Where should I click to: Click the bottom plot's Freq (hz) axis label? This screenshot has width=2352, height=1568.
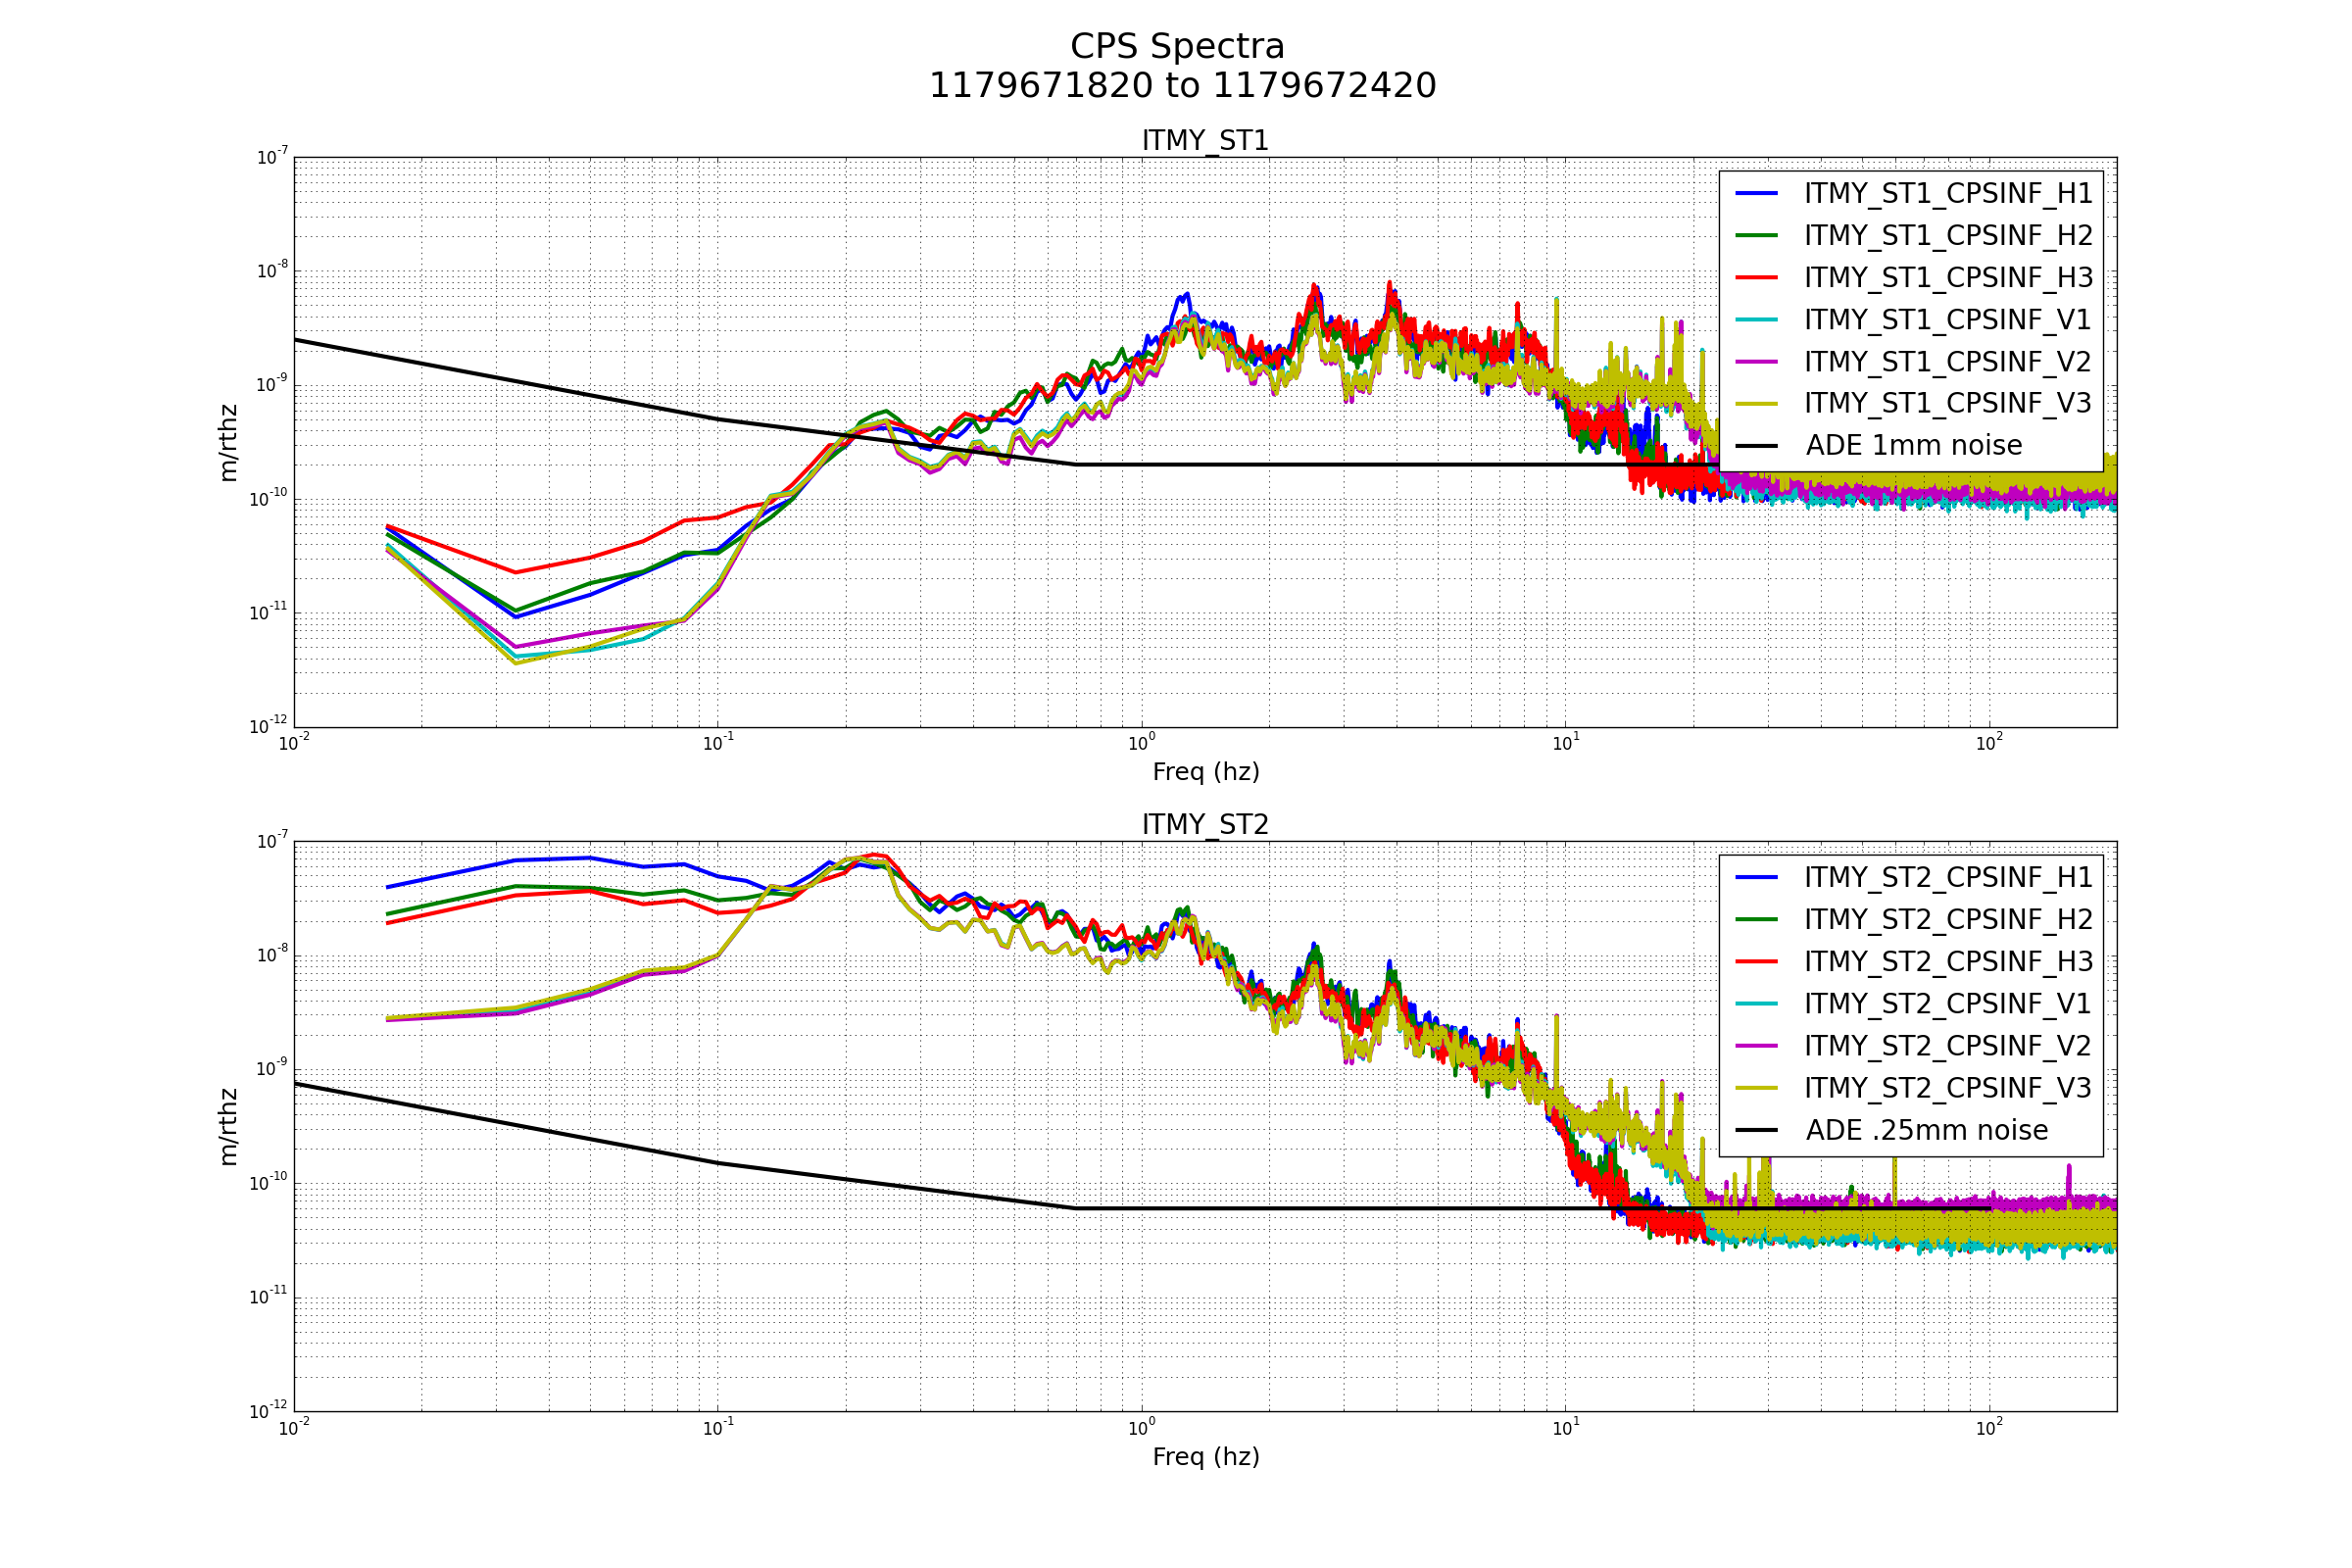1205,1457
